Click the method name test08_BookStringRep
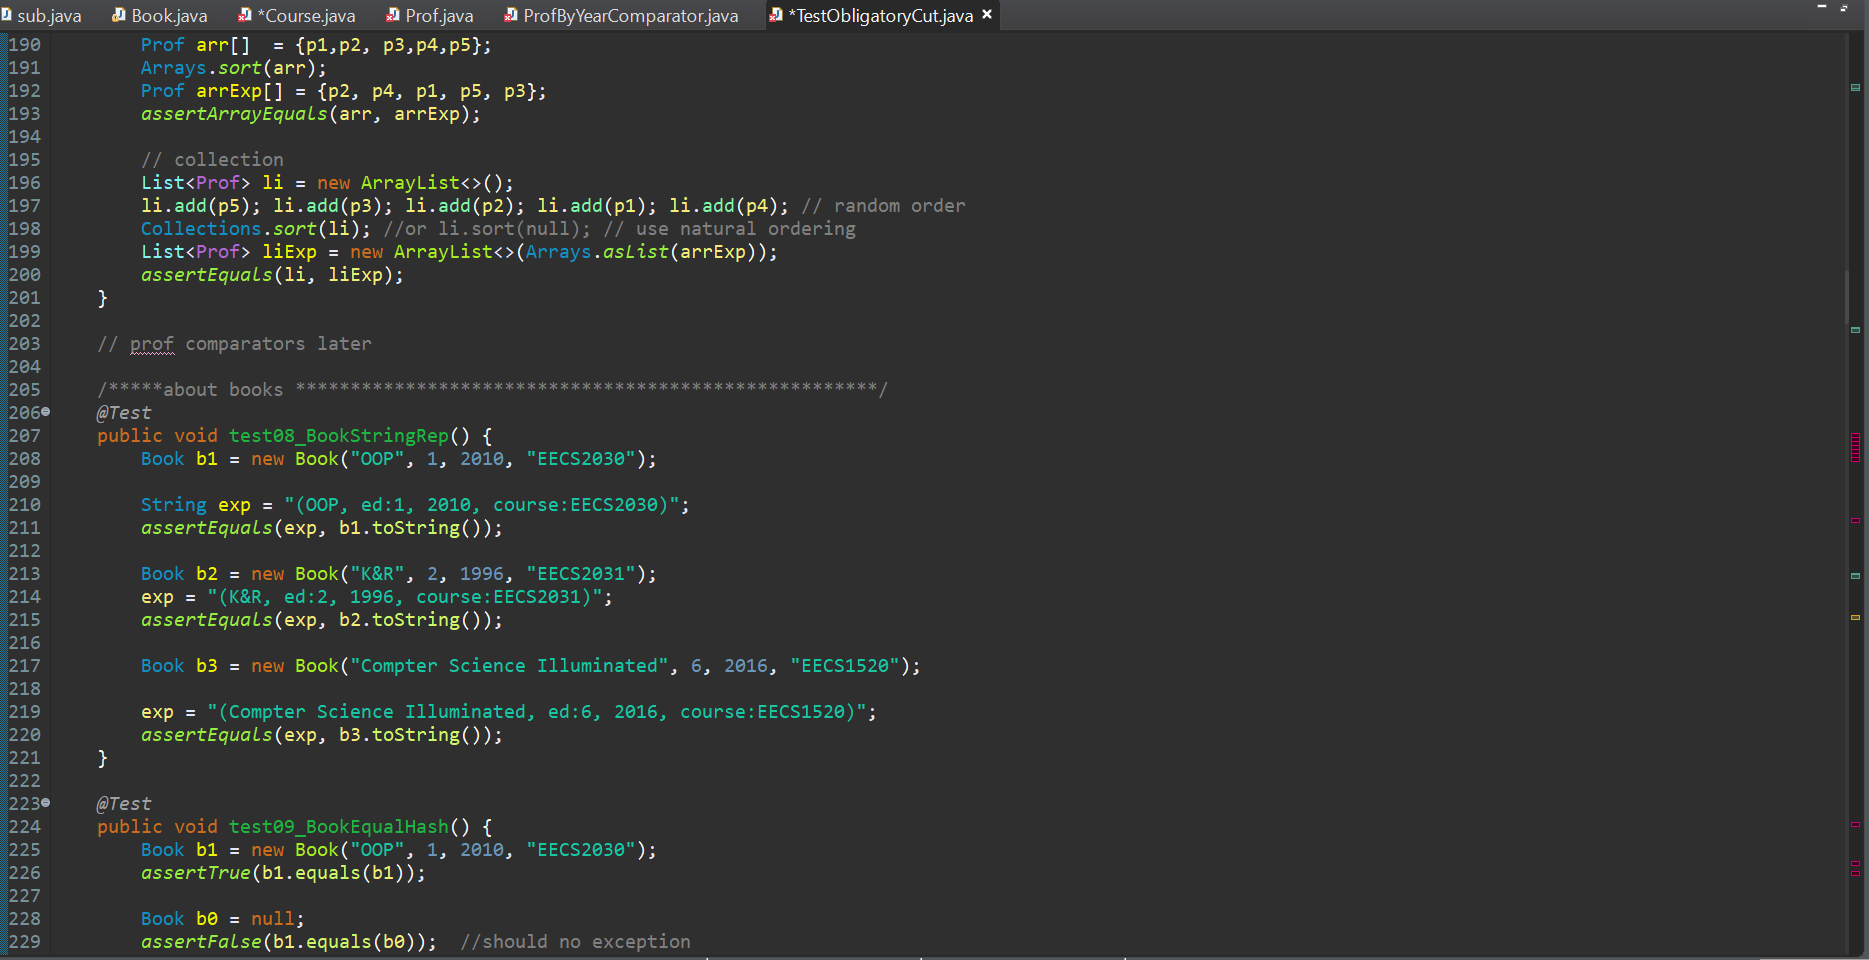Image resolution: width=1869 pixels, height=960 pixels. click(x=339, y=436)
